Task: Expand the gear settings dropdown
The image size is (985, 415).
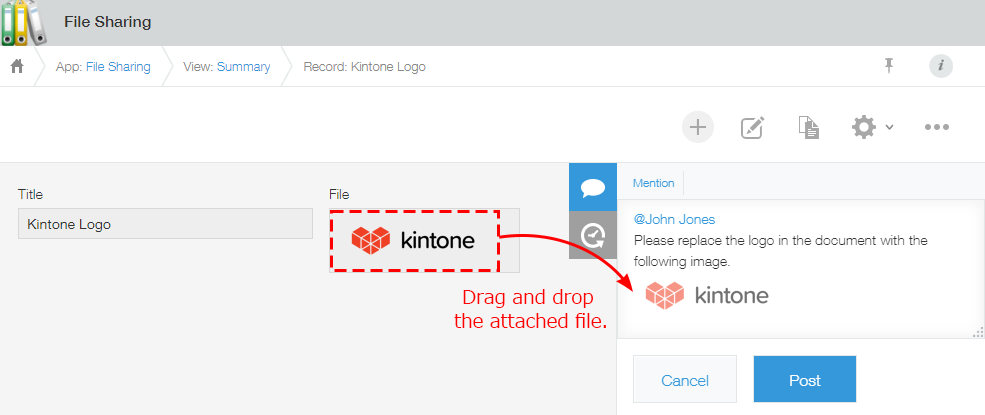Action: click(x=872, y=127)
